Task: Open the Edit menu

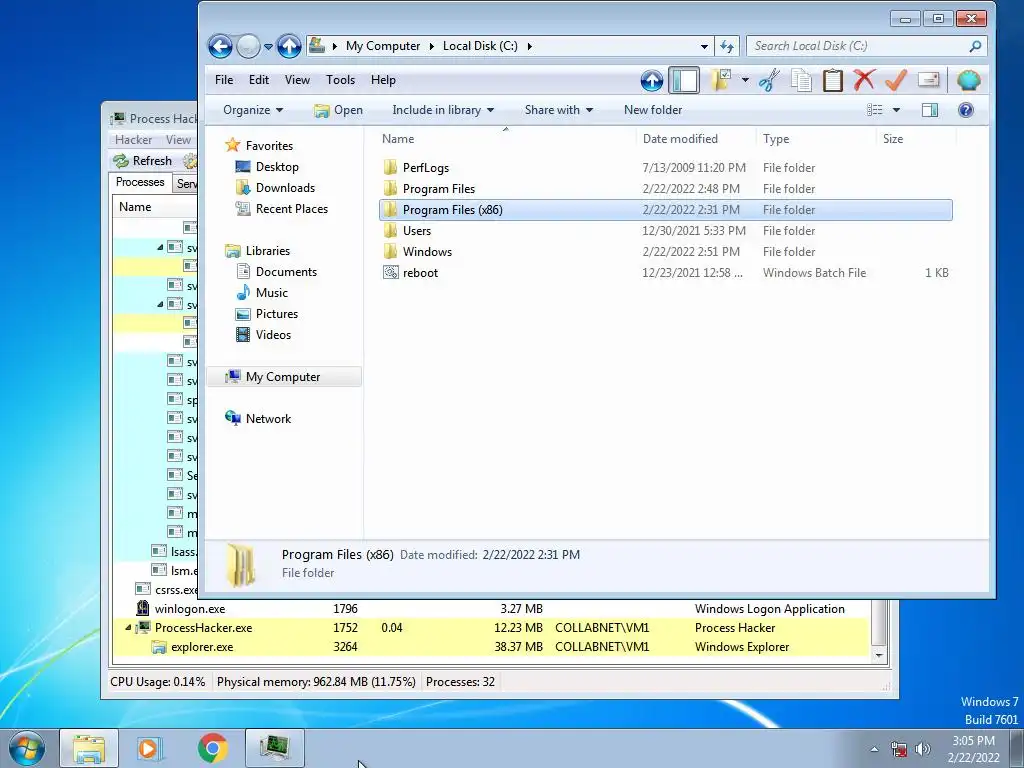Action: (259, 80)
